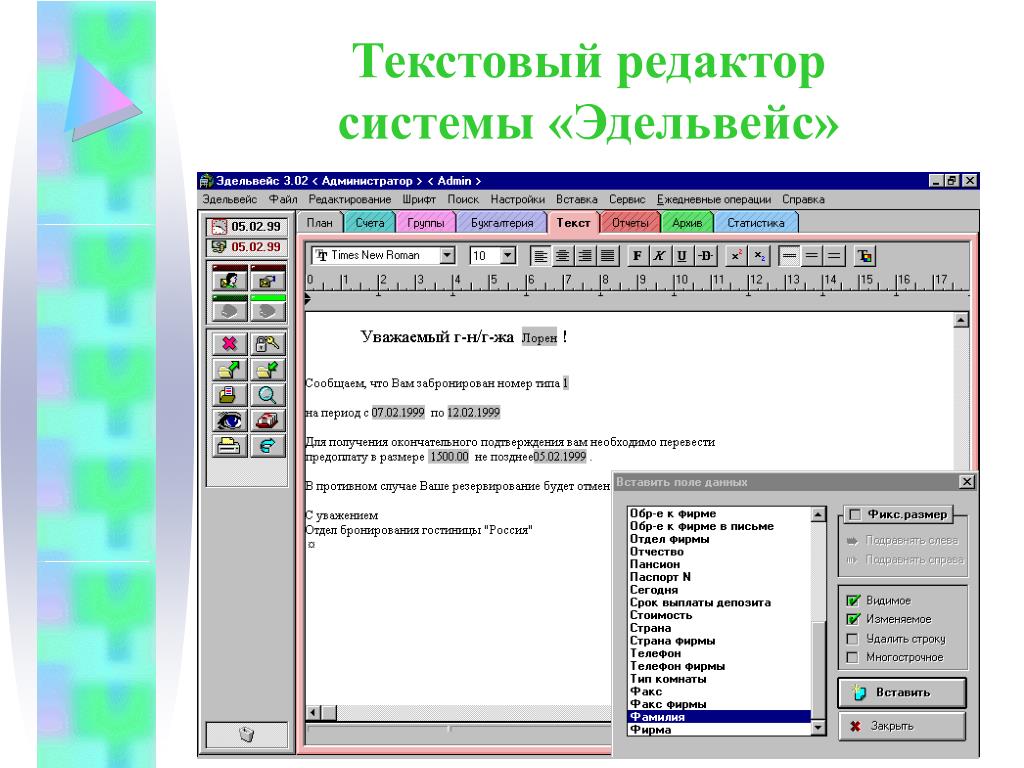Click the trash bin at panel bottom
The width and height of the screenshot is (1024, 768).
pyautogui.click(x=246, y=735)
